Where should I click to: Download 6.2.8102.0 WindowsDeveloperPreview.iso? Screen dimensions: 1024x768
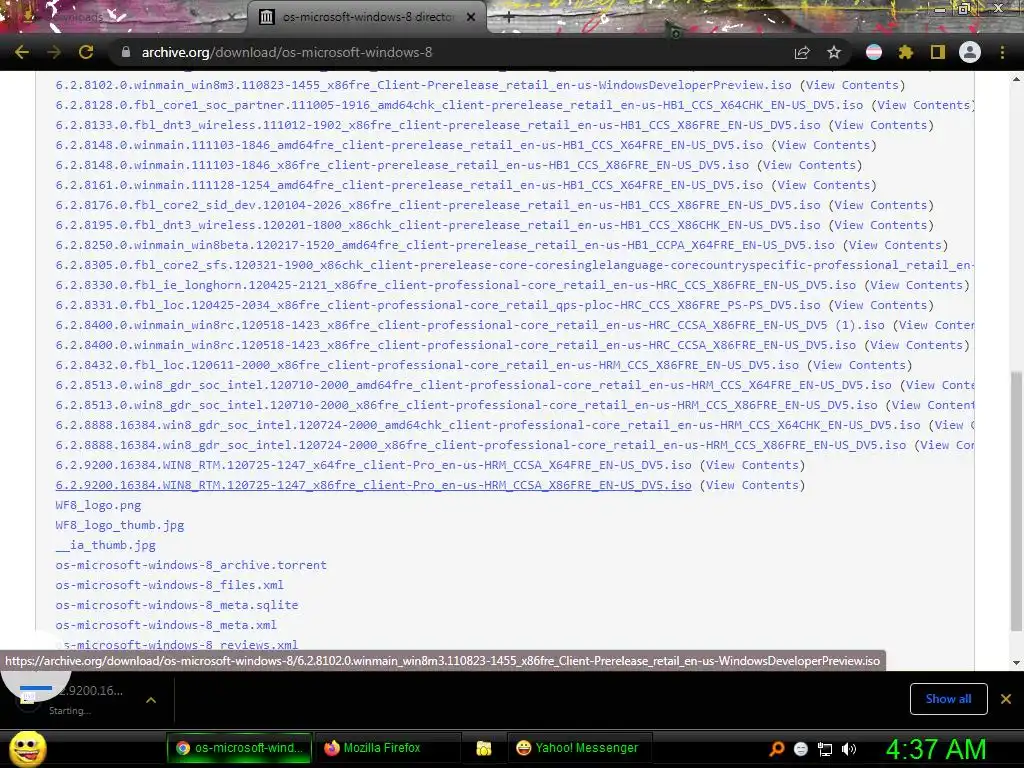[x=423, y=85]
